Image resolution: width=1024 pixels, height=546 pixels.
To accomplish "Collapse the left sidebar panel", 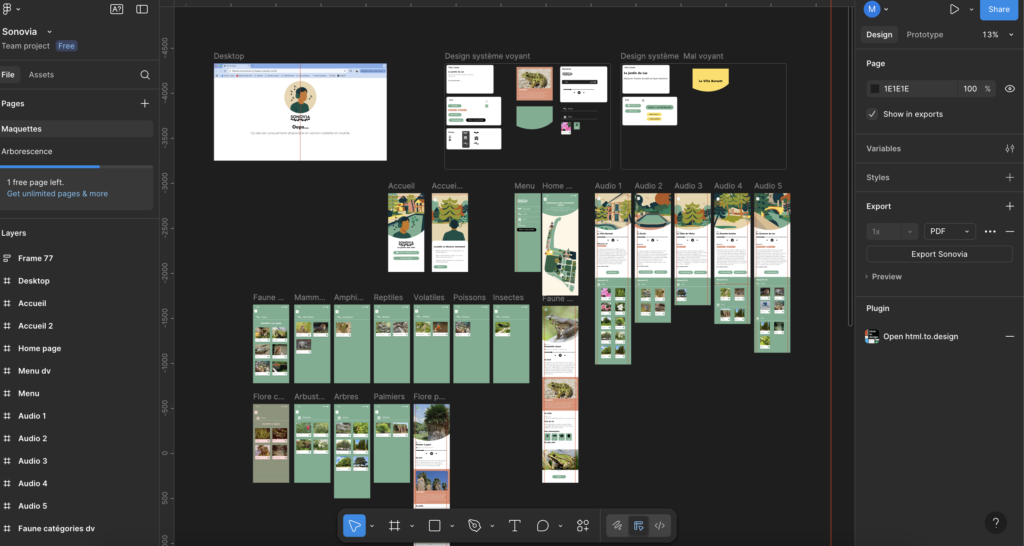I will point(142,9).
